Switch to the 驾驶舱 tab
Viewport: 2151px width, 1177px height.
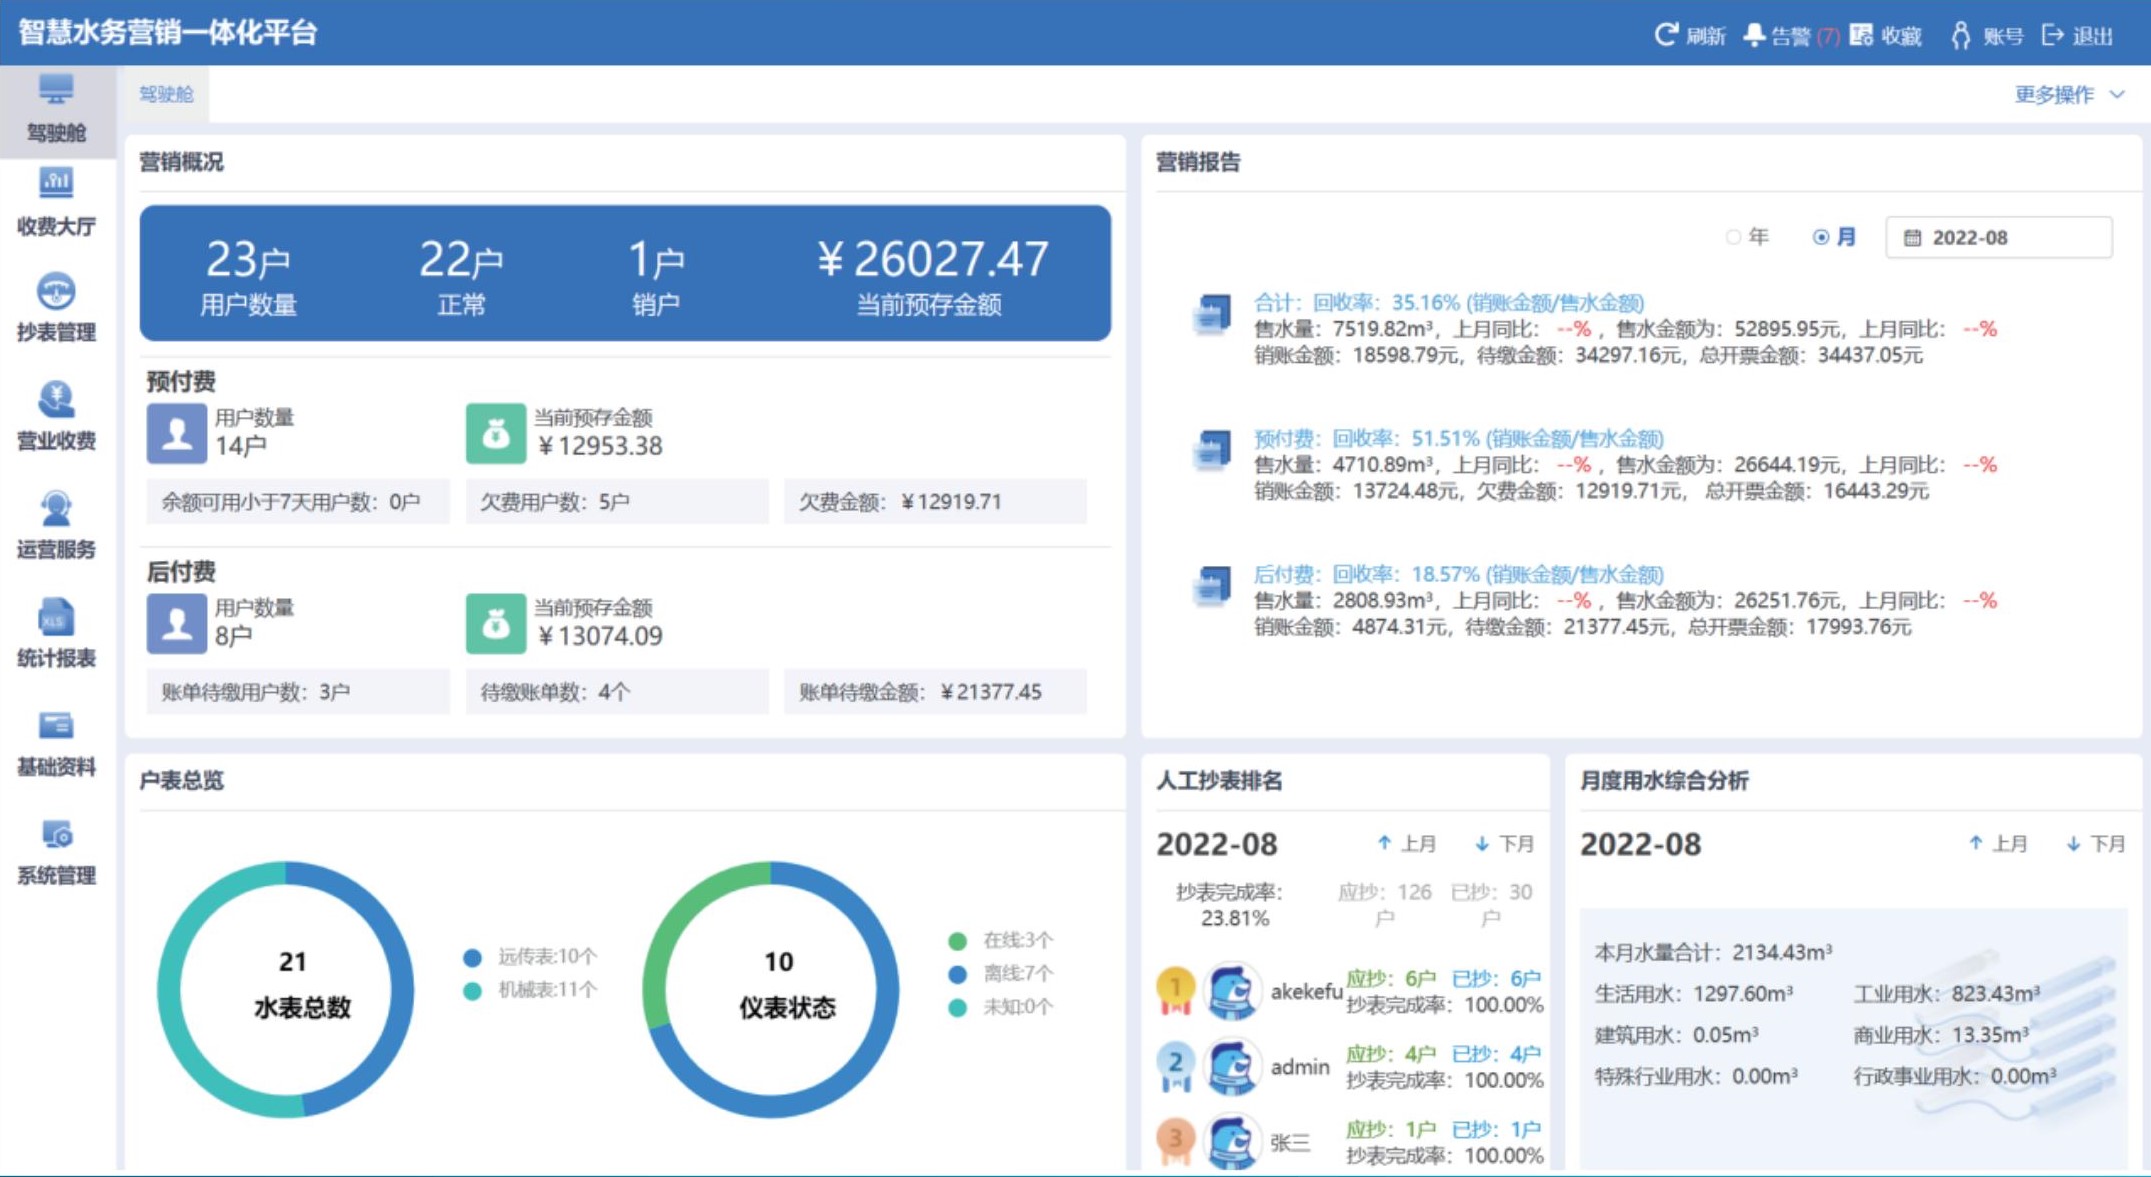point(166,95)
